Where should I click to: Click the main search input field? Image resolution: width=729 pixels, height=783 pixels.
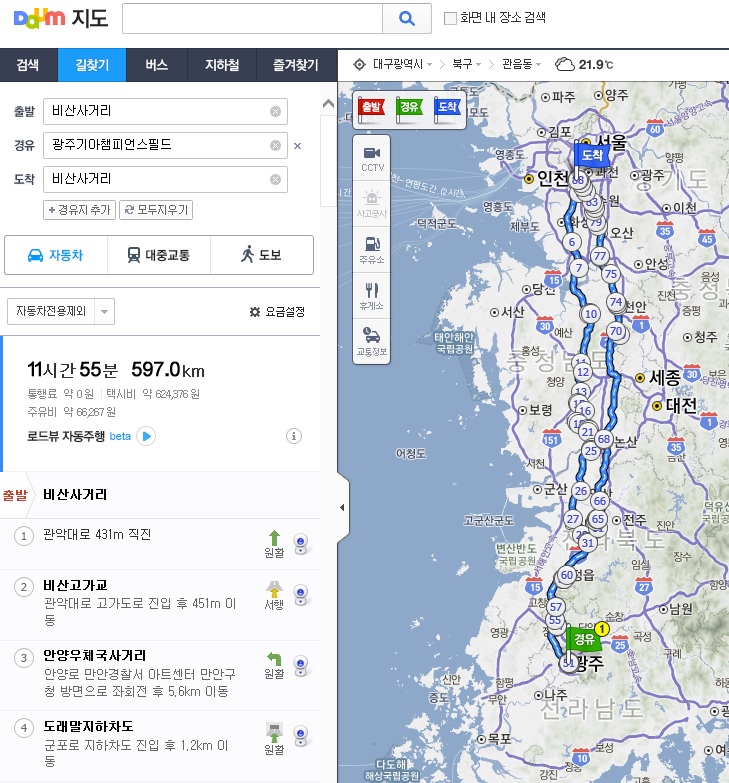click(252, 18)
